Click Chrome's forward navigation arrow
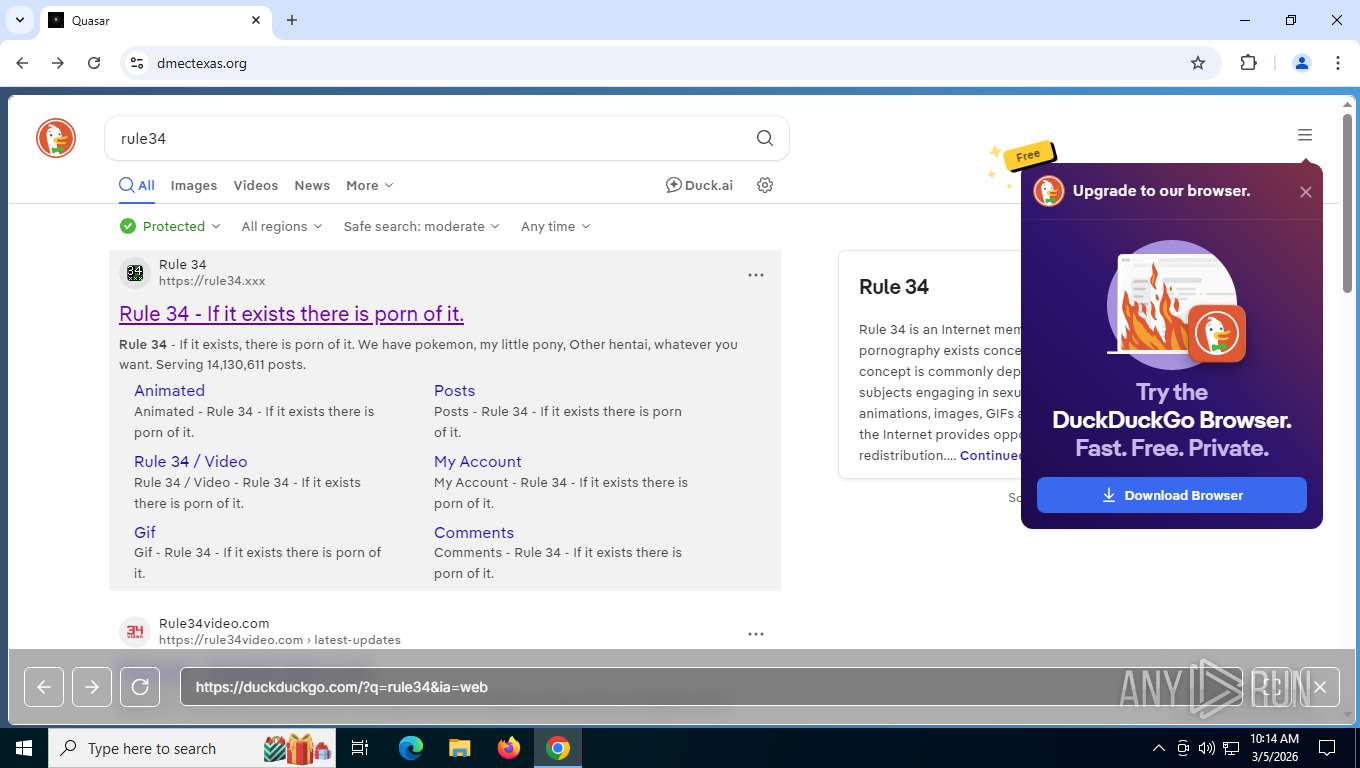1360x768 pixels. [58, 63]
